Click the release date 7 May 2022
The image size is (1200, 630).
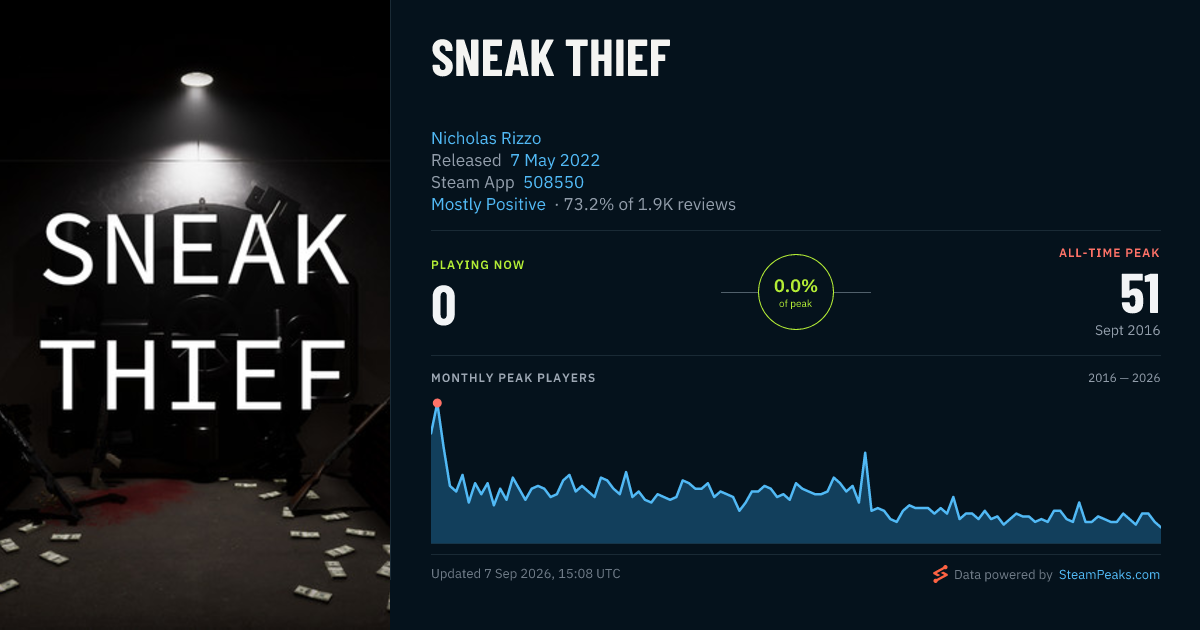(555, 160)
